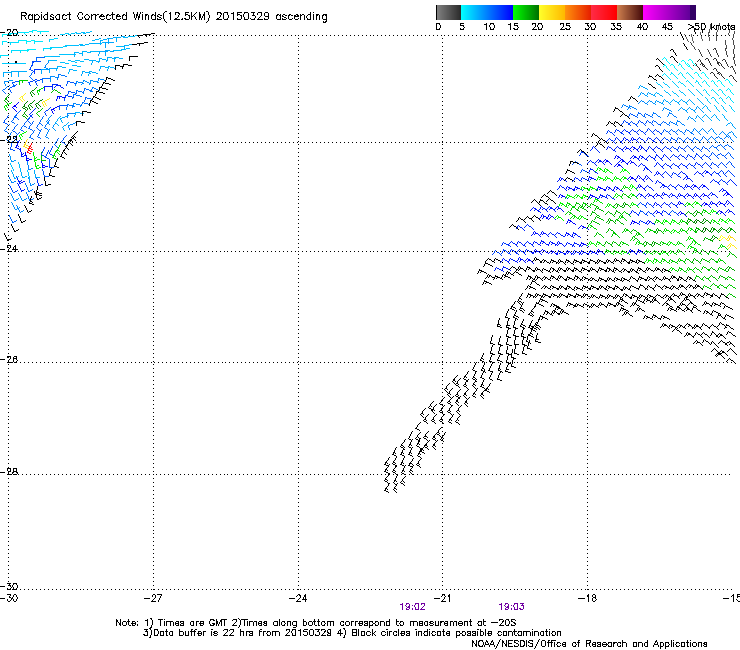Click longitude axis label '-18'
The height and width of the screenshot is (650, 740).
(587, 598)
